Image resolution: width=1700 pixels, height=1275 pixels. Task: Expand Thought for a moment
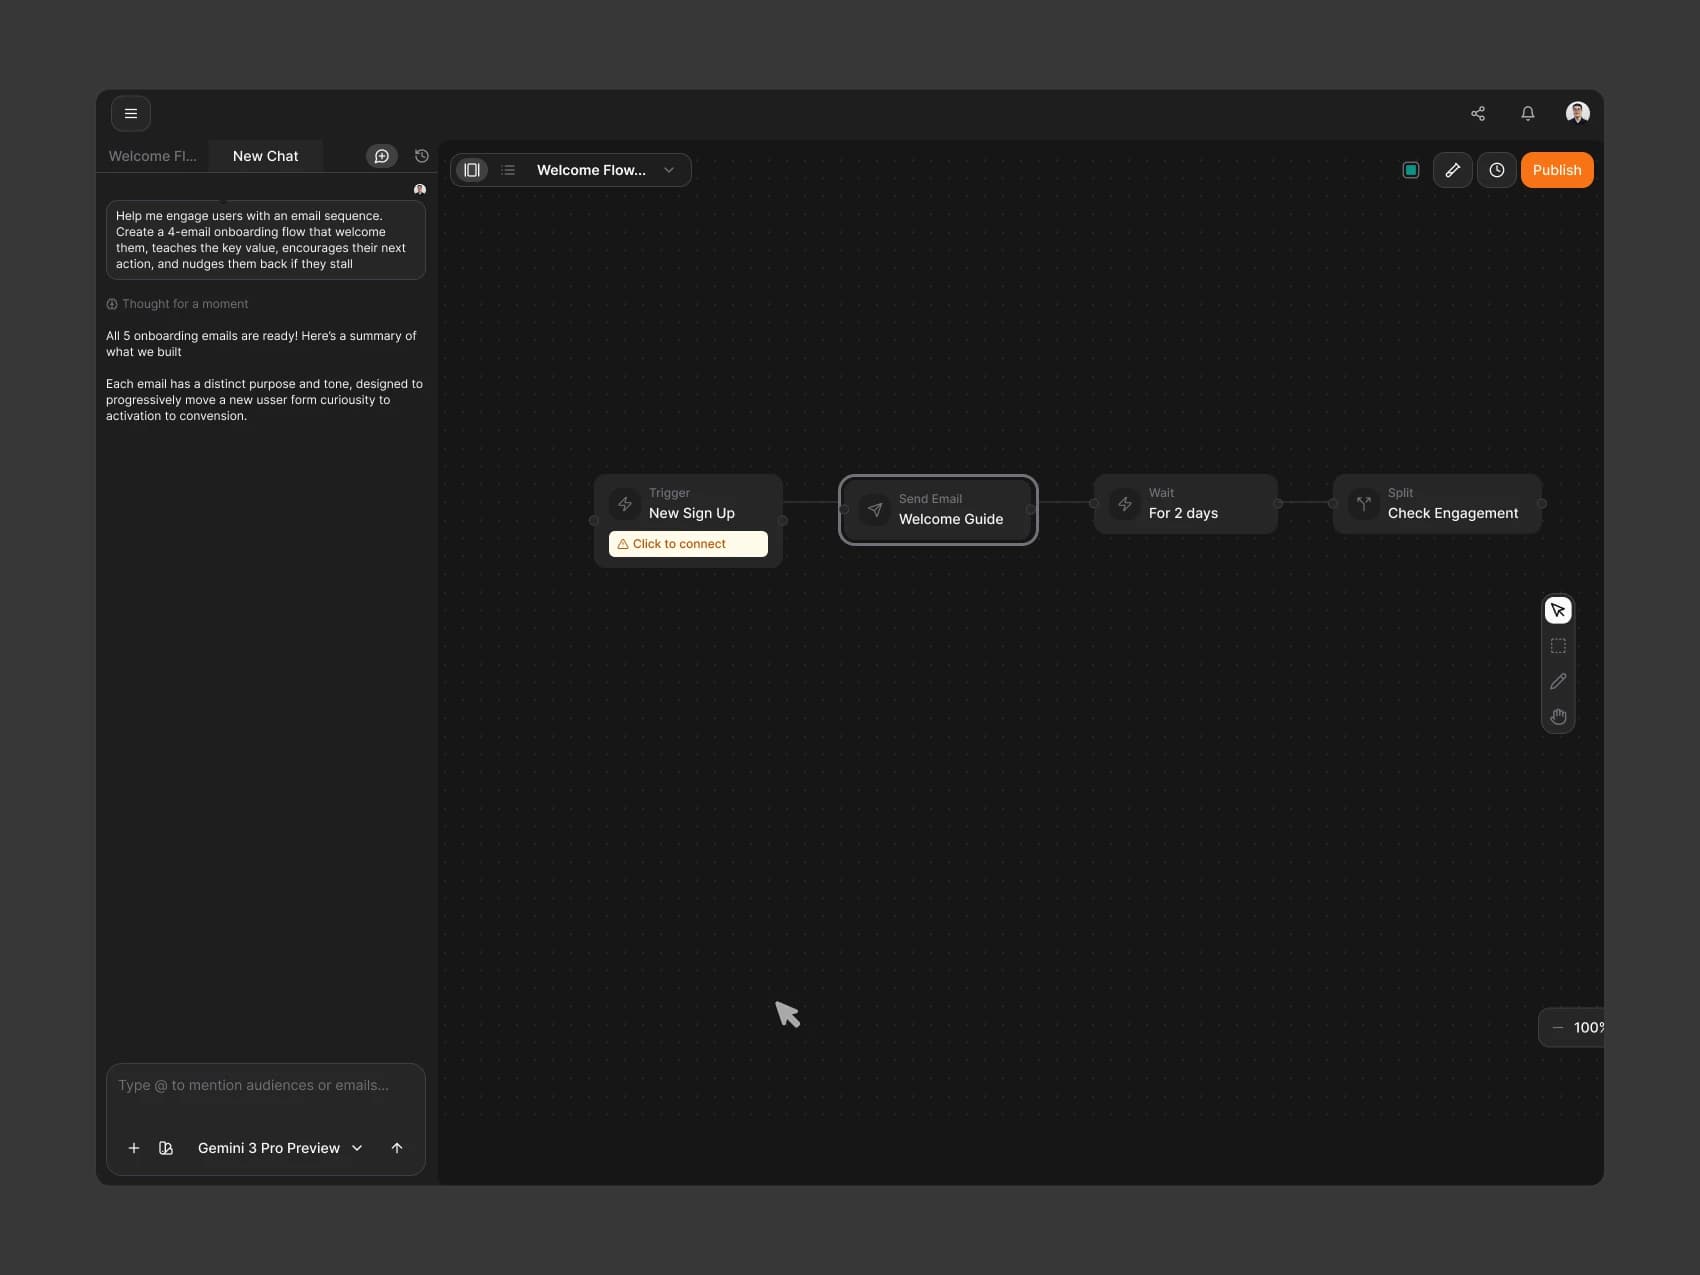tap(178, 304)
